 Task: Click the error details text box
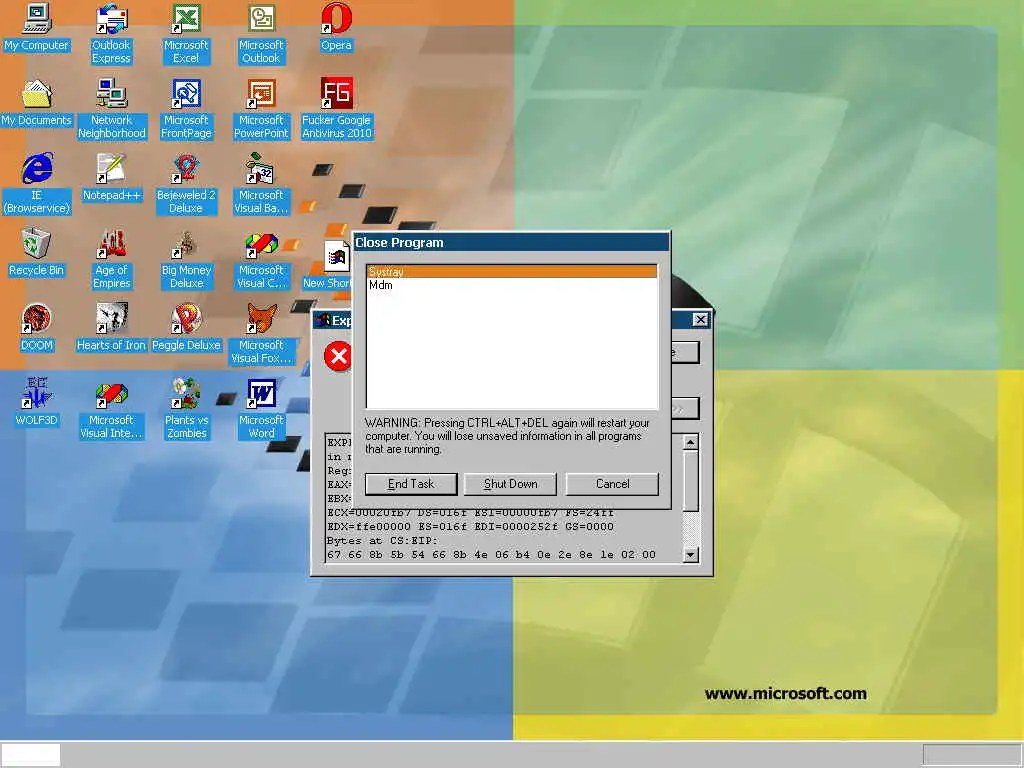pos(504,536)
